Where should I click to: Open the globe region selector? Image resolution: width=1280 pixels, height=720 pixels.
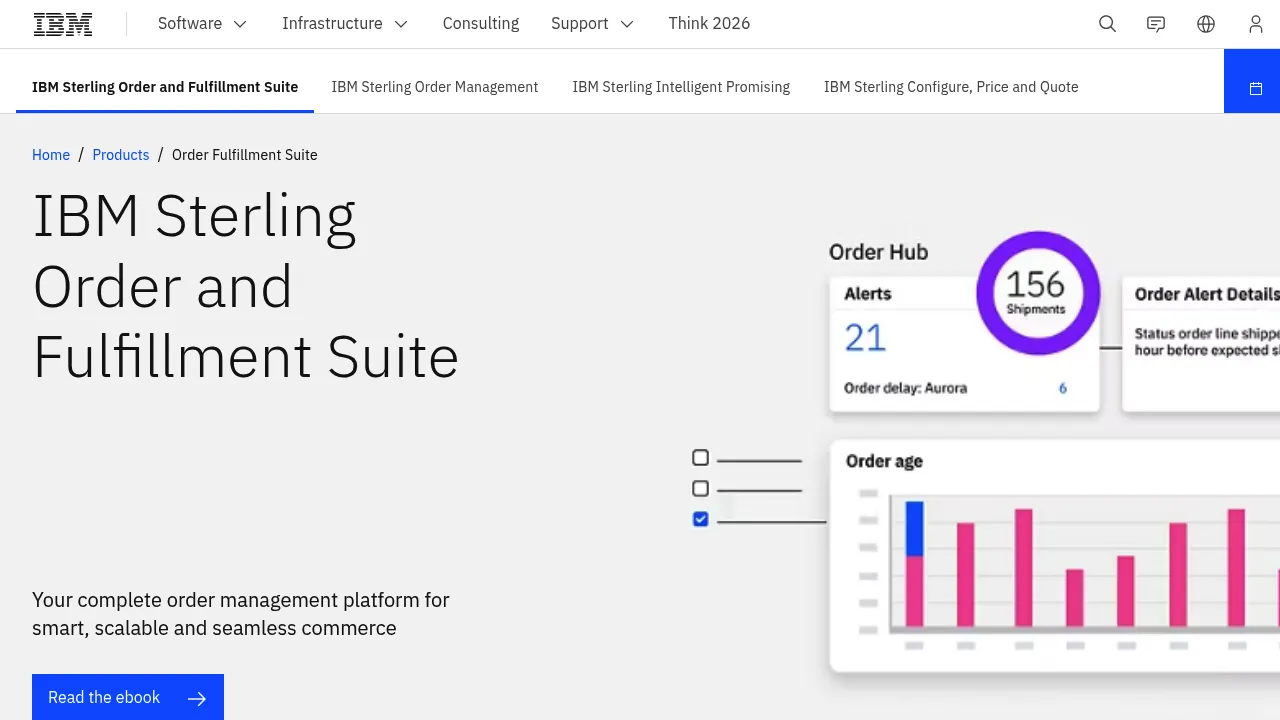point(1206,24)
